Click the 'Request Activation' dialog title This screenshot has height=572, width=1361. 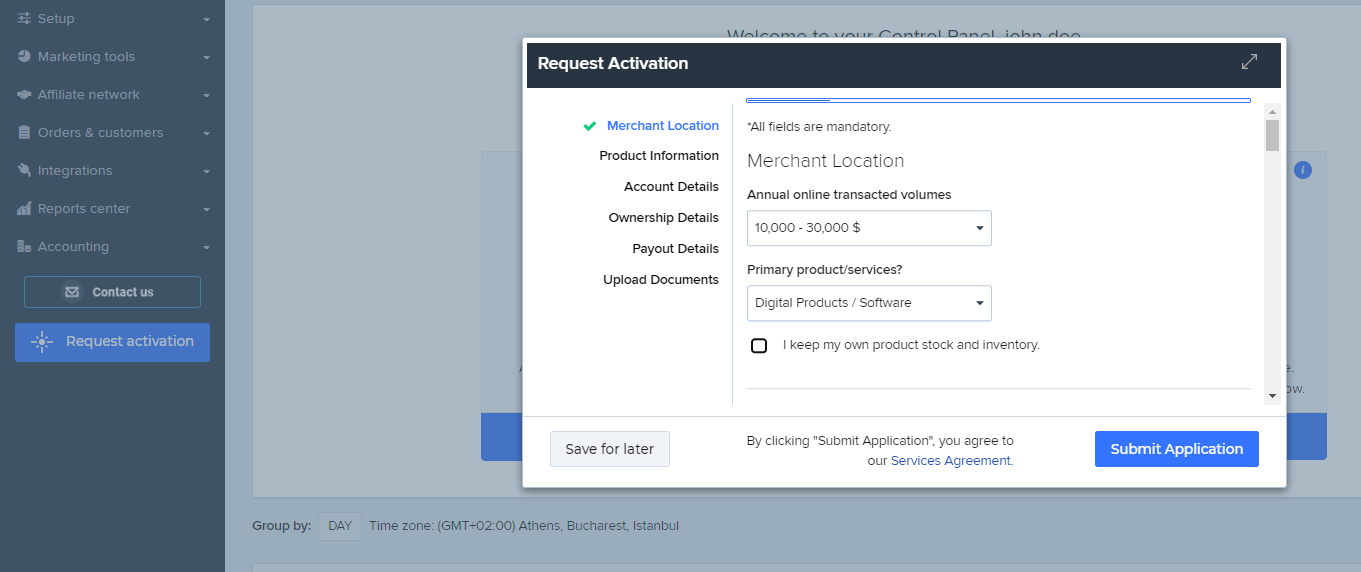(x=613, y=63)
